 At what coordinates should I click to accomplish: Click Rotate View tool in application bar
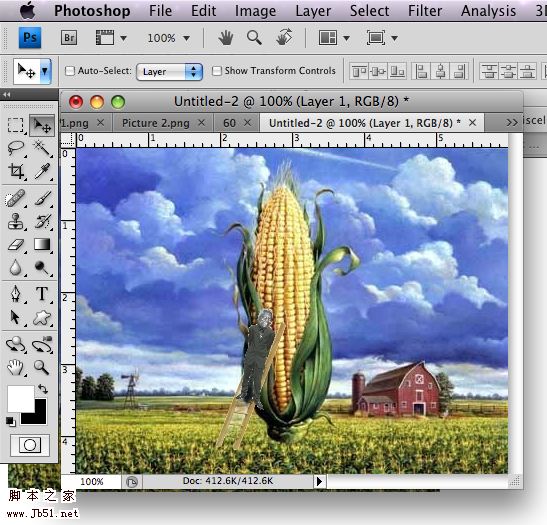284,37
